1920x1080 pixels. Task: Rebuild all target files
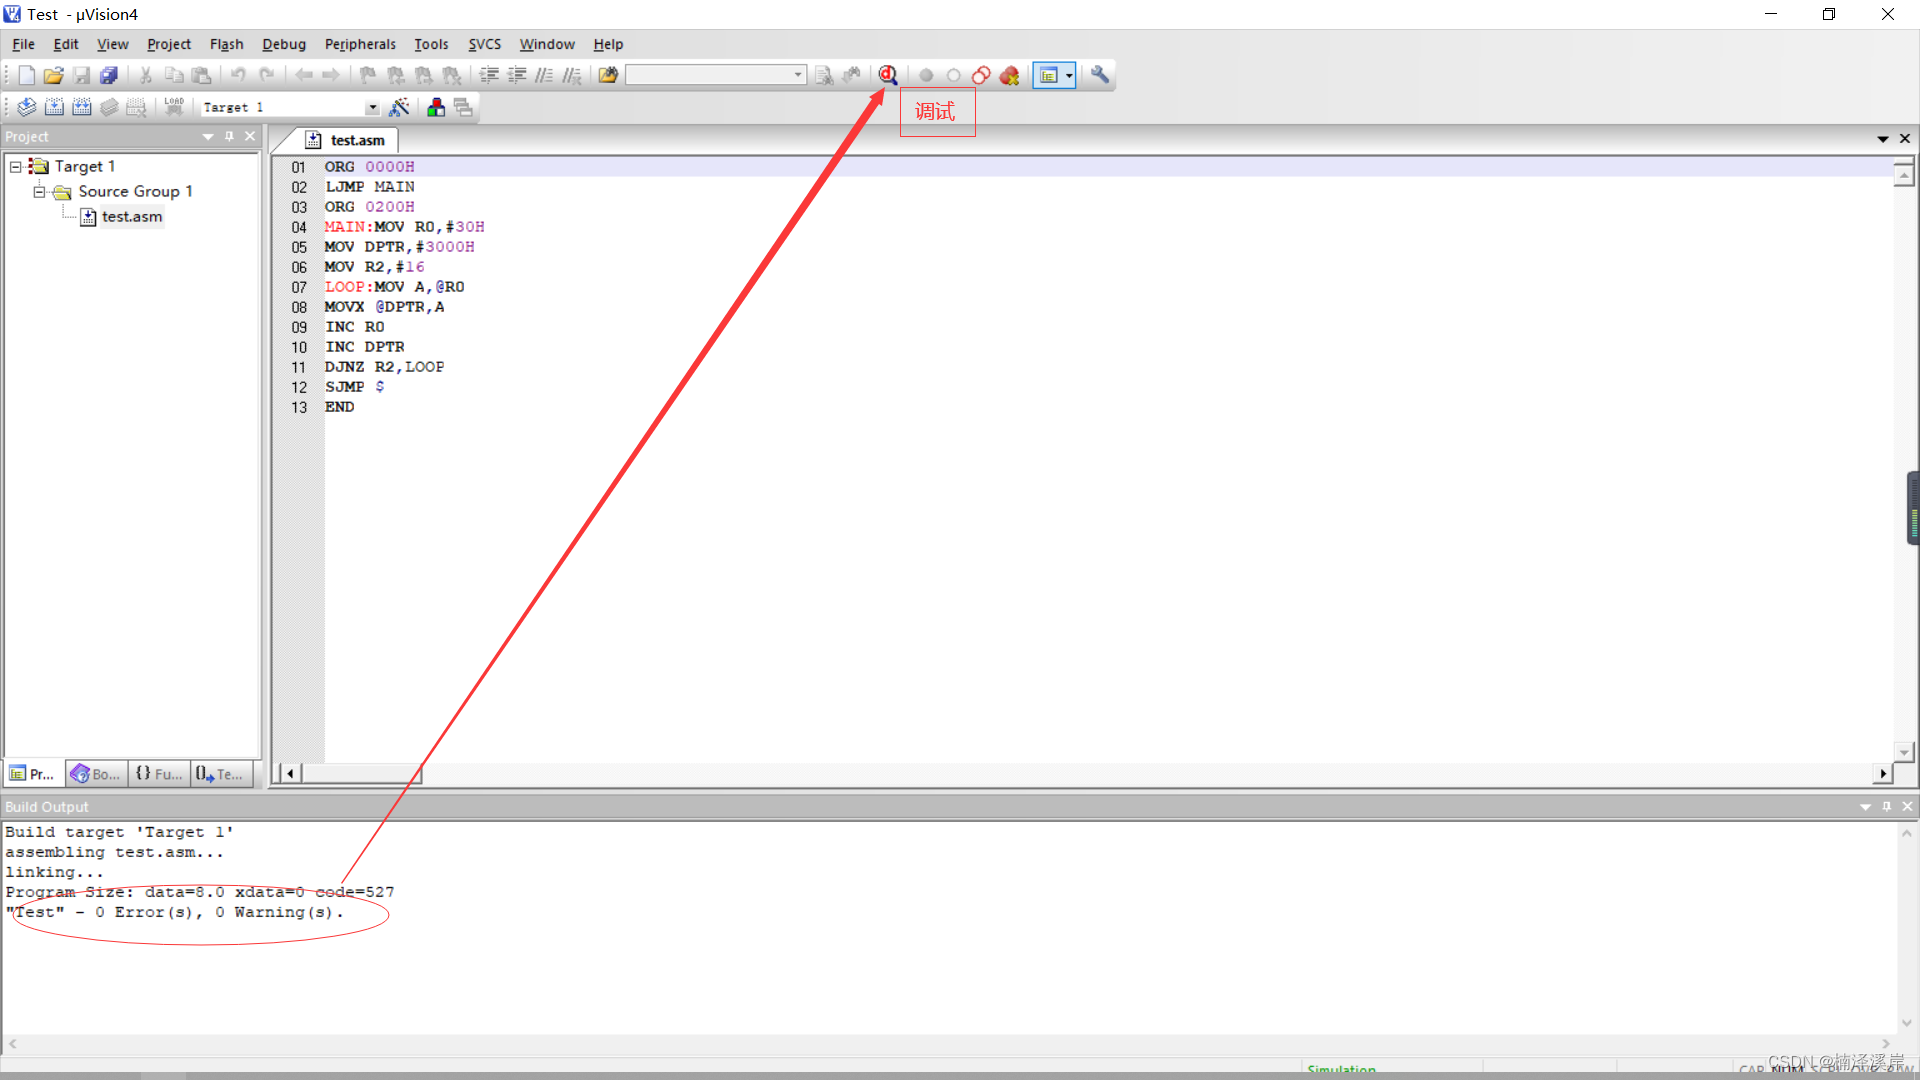pyautogui.click(x=82, y=107)
